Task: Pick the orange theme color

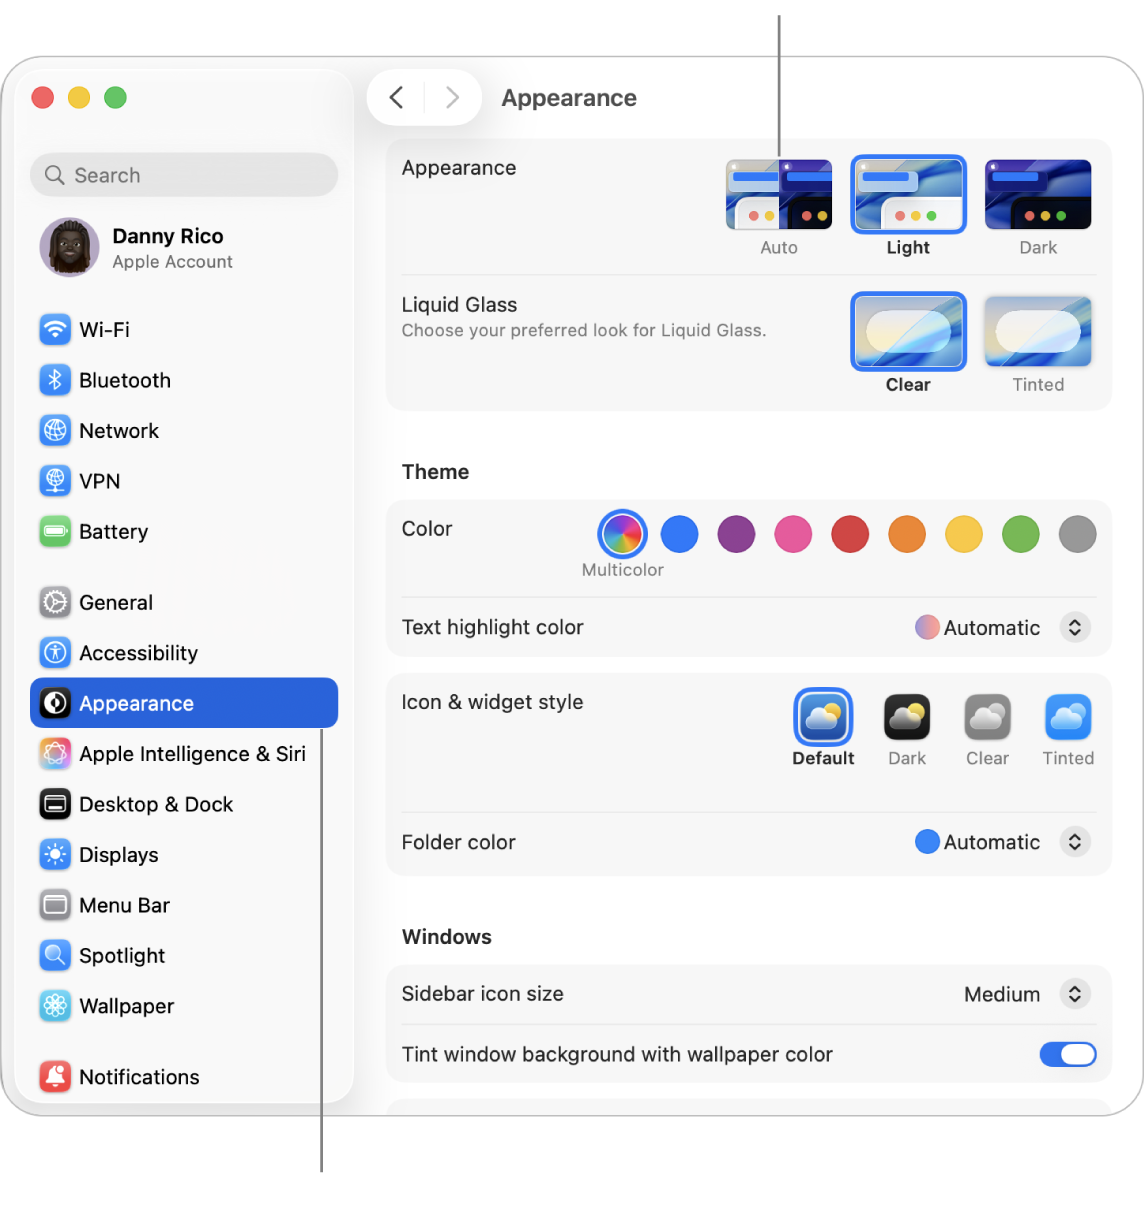Action: 907,534
